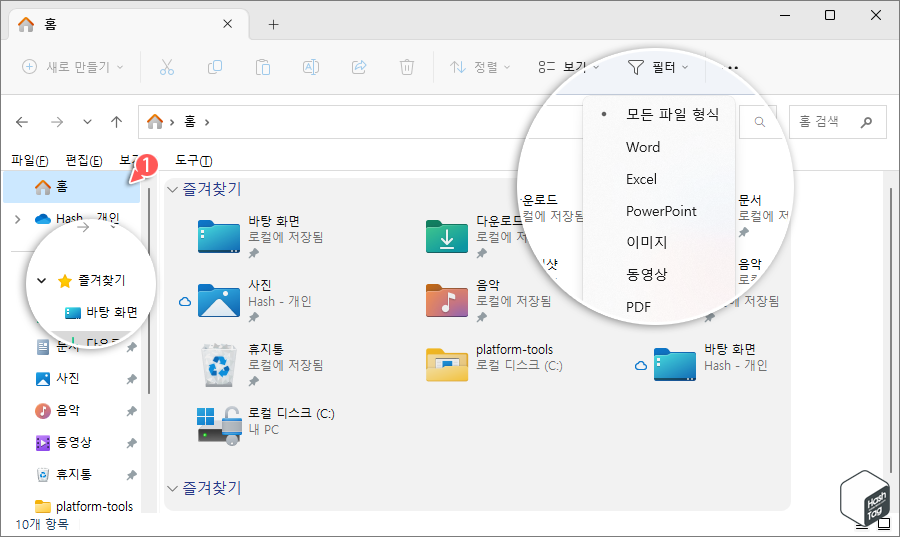Select 바탕 화면 under sidebar 즐겨찾기
The width and height of the screenshot is (900, 537).
pos(101,312)
